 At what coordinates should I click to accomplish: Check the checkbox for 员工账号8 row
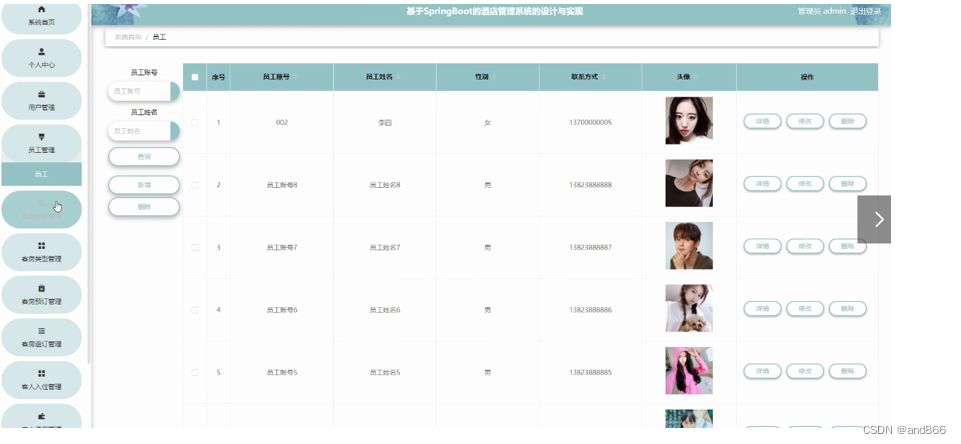[195, 185]
